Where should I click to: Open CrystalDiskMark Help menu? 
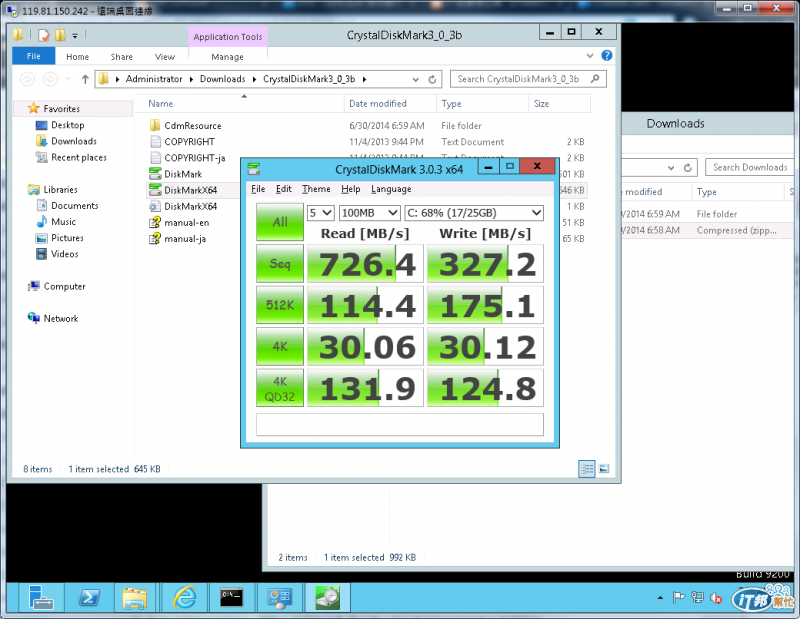coord(351,189)
